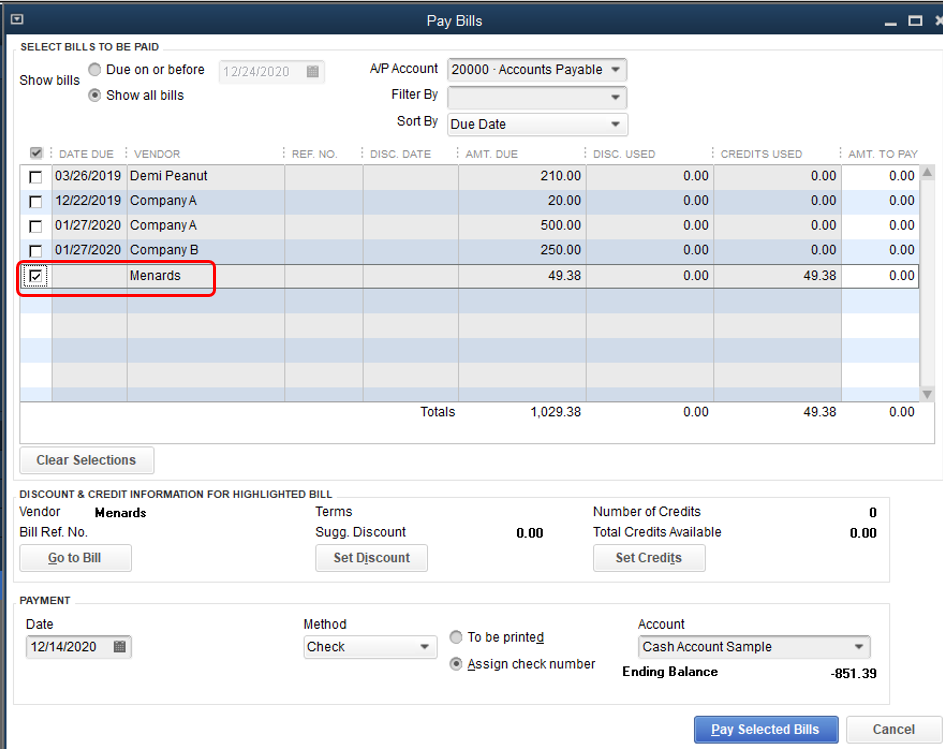Click the bills list scroll up arrow

(927, 173)
